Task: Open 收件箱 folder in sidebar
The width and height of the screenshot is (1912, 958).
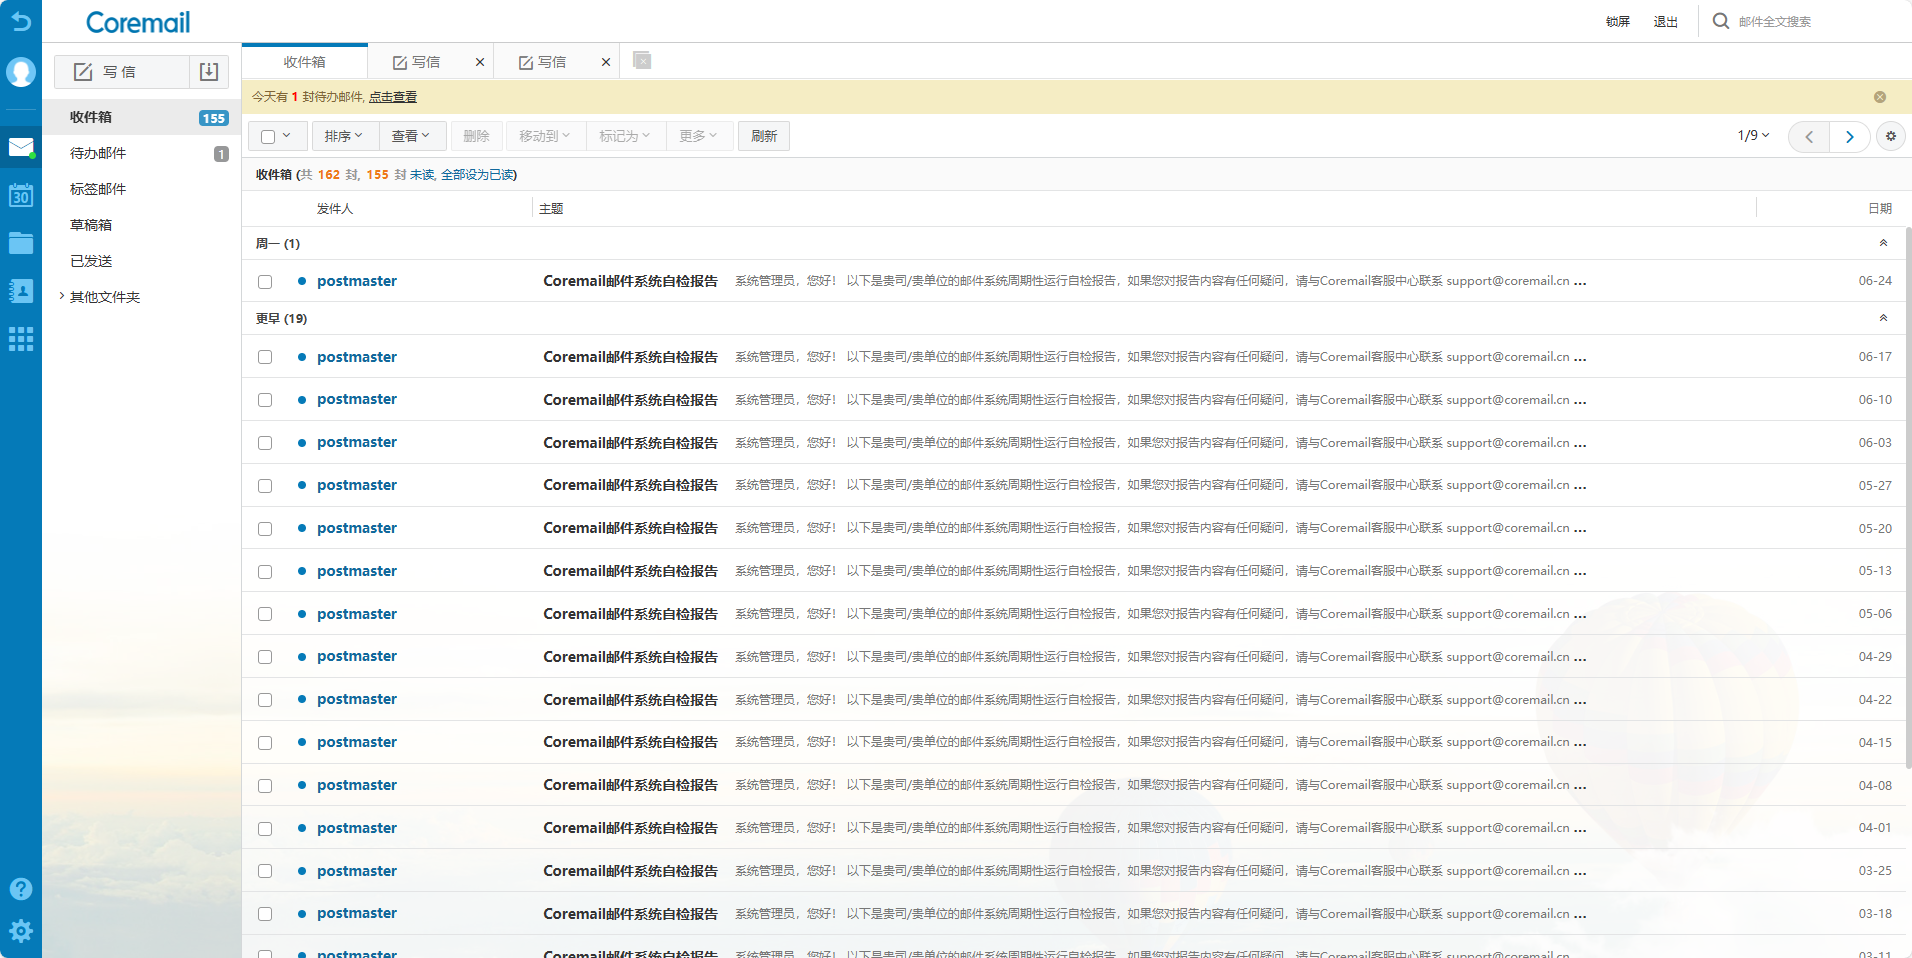Action: [141, 117]
